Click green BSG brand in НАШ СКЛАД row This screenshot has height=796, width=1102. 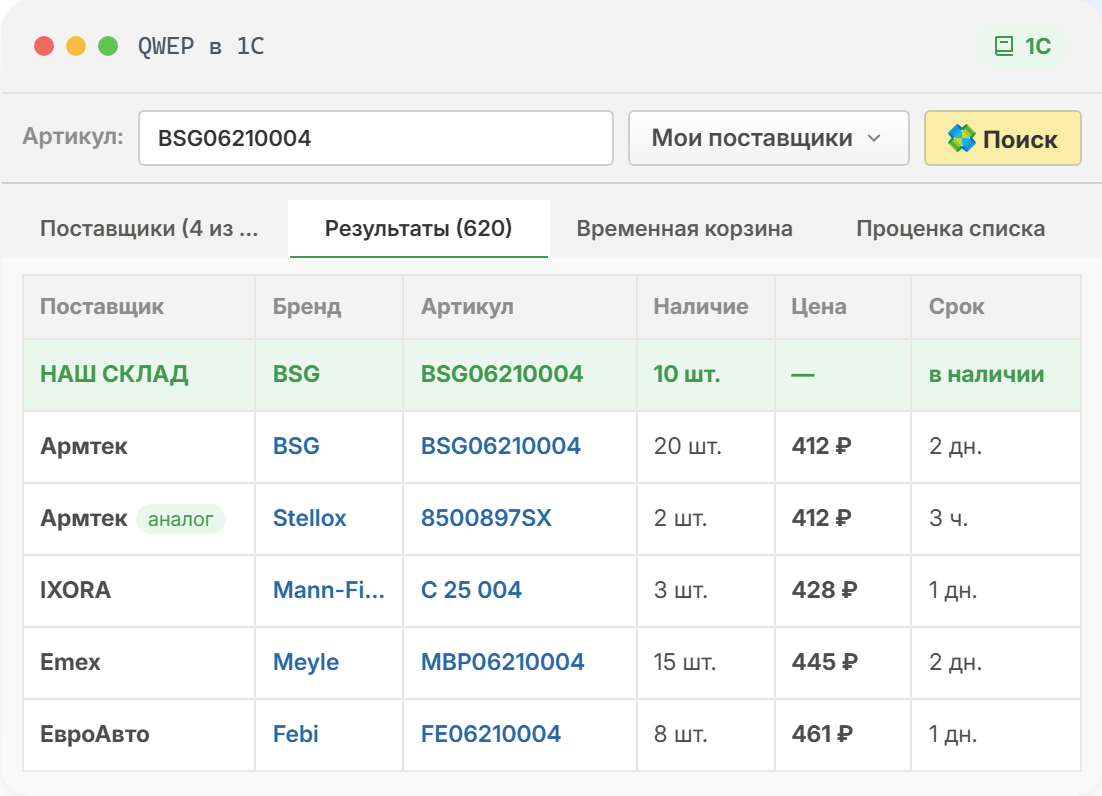pyautogui.click(x=296, y=374)
